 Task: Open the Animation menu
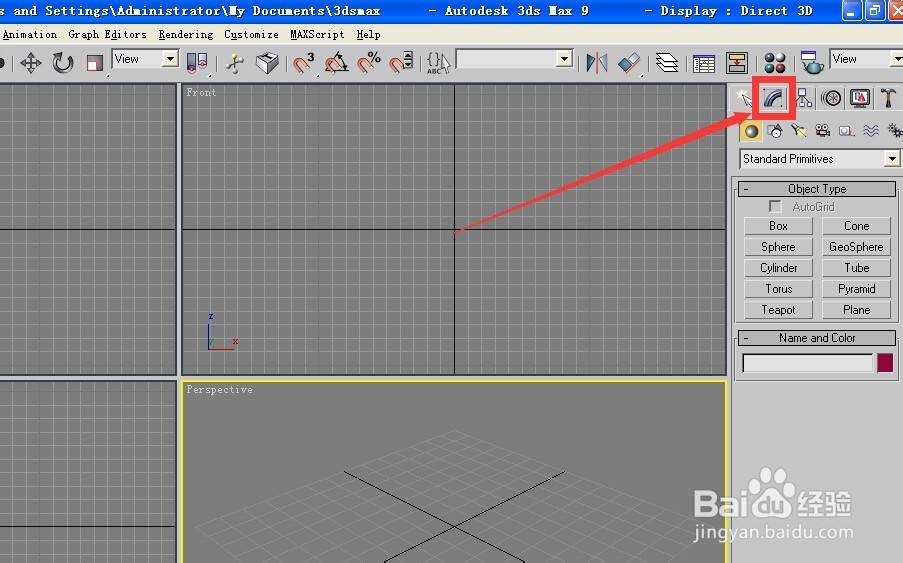(x=30, y=35)
